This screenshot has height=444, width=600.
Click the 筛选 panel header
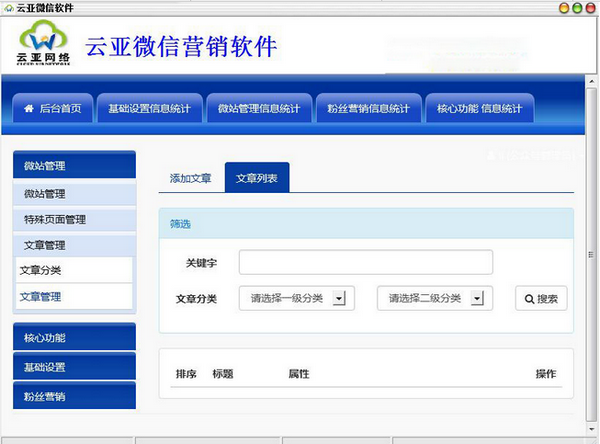click(x=366, y=224)
